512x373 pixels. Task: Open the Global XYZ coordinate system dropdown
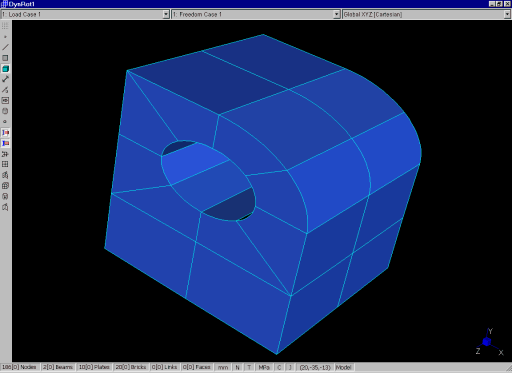click(507, 14)
